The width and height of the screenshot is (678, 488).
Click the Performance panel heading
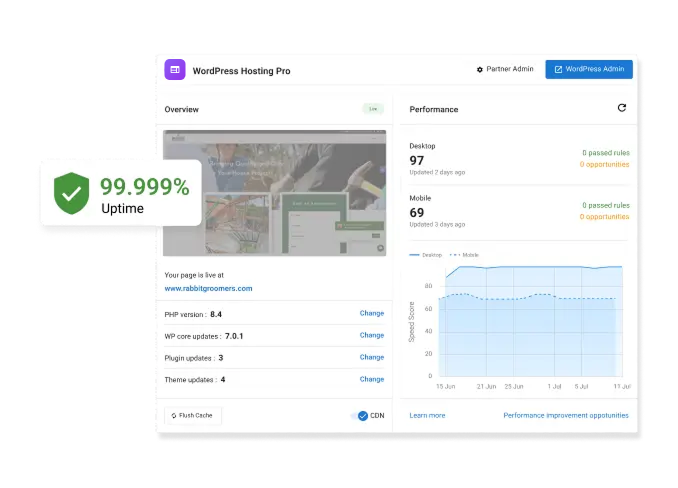[434, 109]
